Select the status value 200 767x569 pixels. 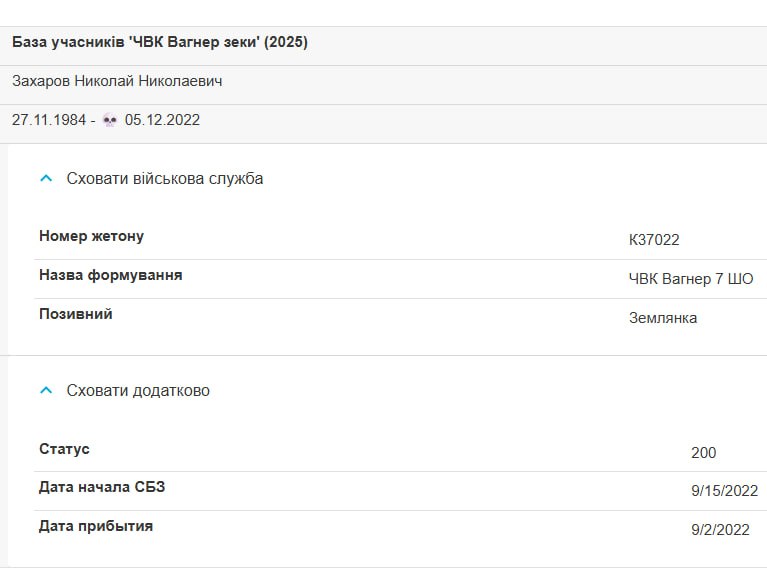pyautogui.click(x=703, y=453)
